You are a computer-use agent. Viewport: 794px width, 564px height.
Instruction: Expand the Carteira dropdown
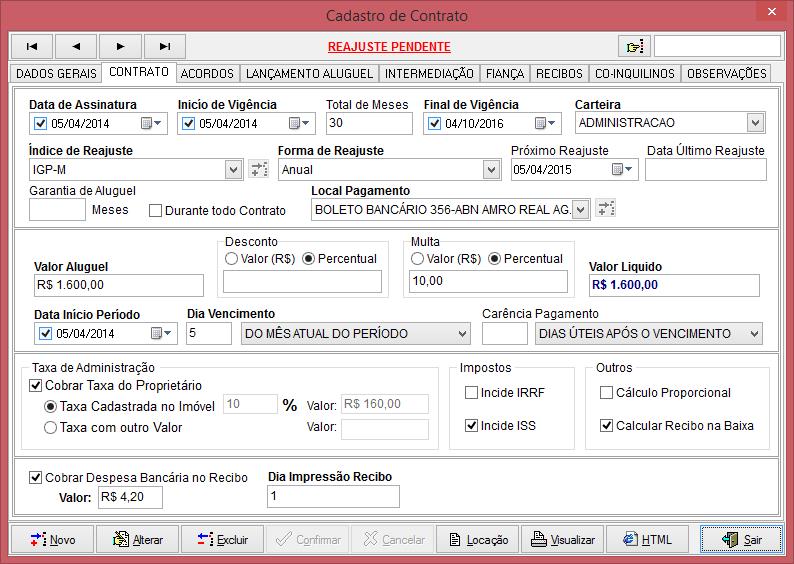coord(755,123)
